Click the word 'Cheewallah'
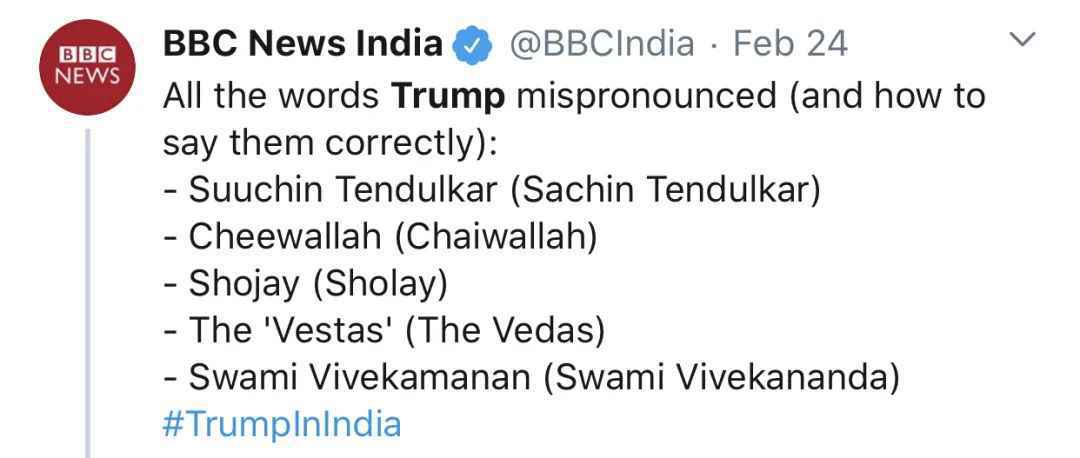This screenshot has height=458, width=1080. 284,237
